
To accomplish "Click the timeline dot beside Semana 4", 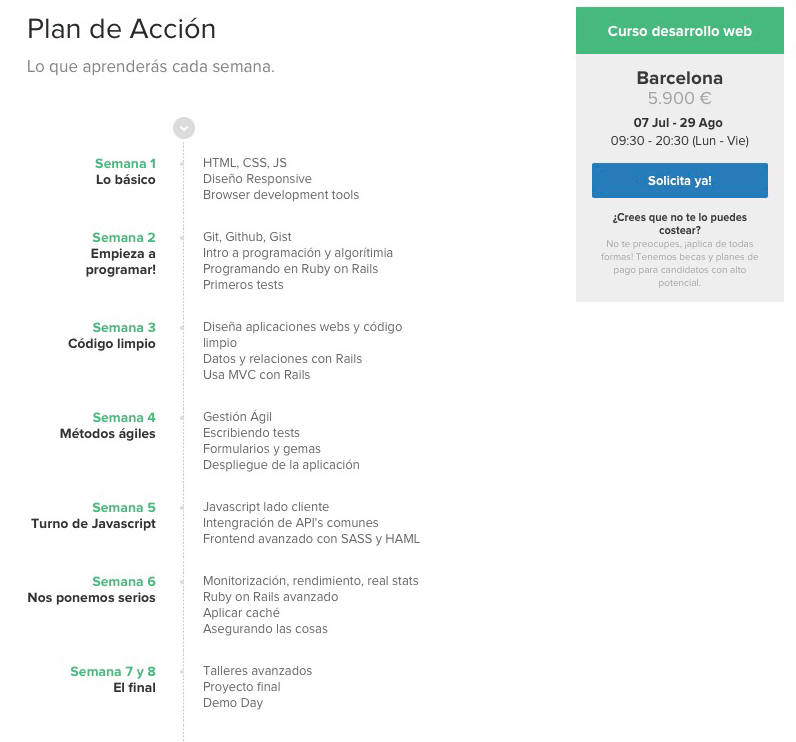I will 182,418.
